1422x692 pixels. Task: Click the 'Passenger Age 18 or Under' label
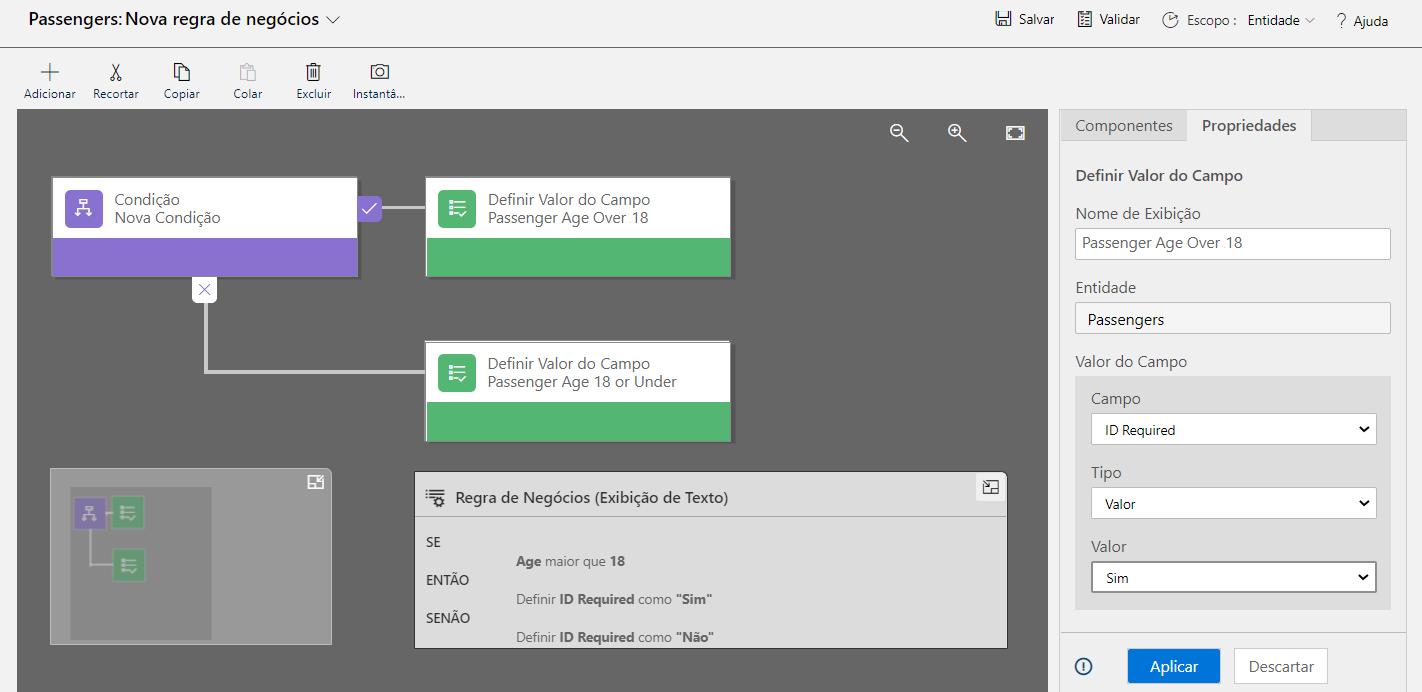point(582,382)
